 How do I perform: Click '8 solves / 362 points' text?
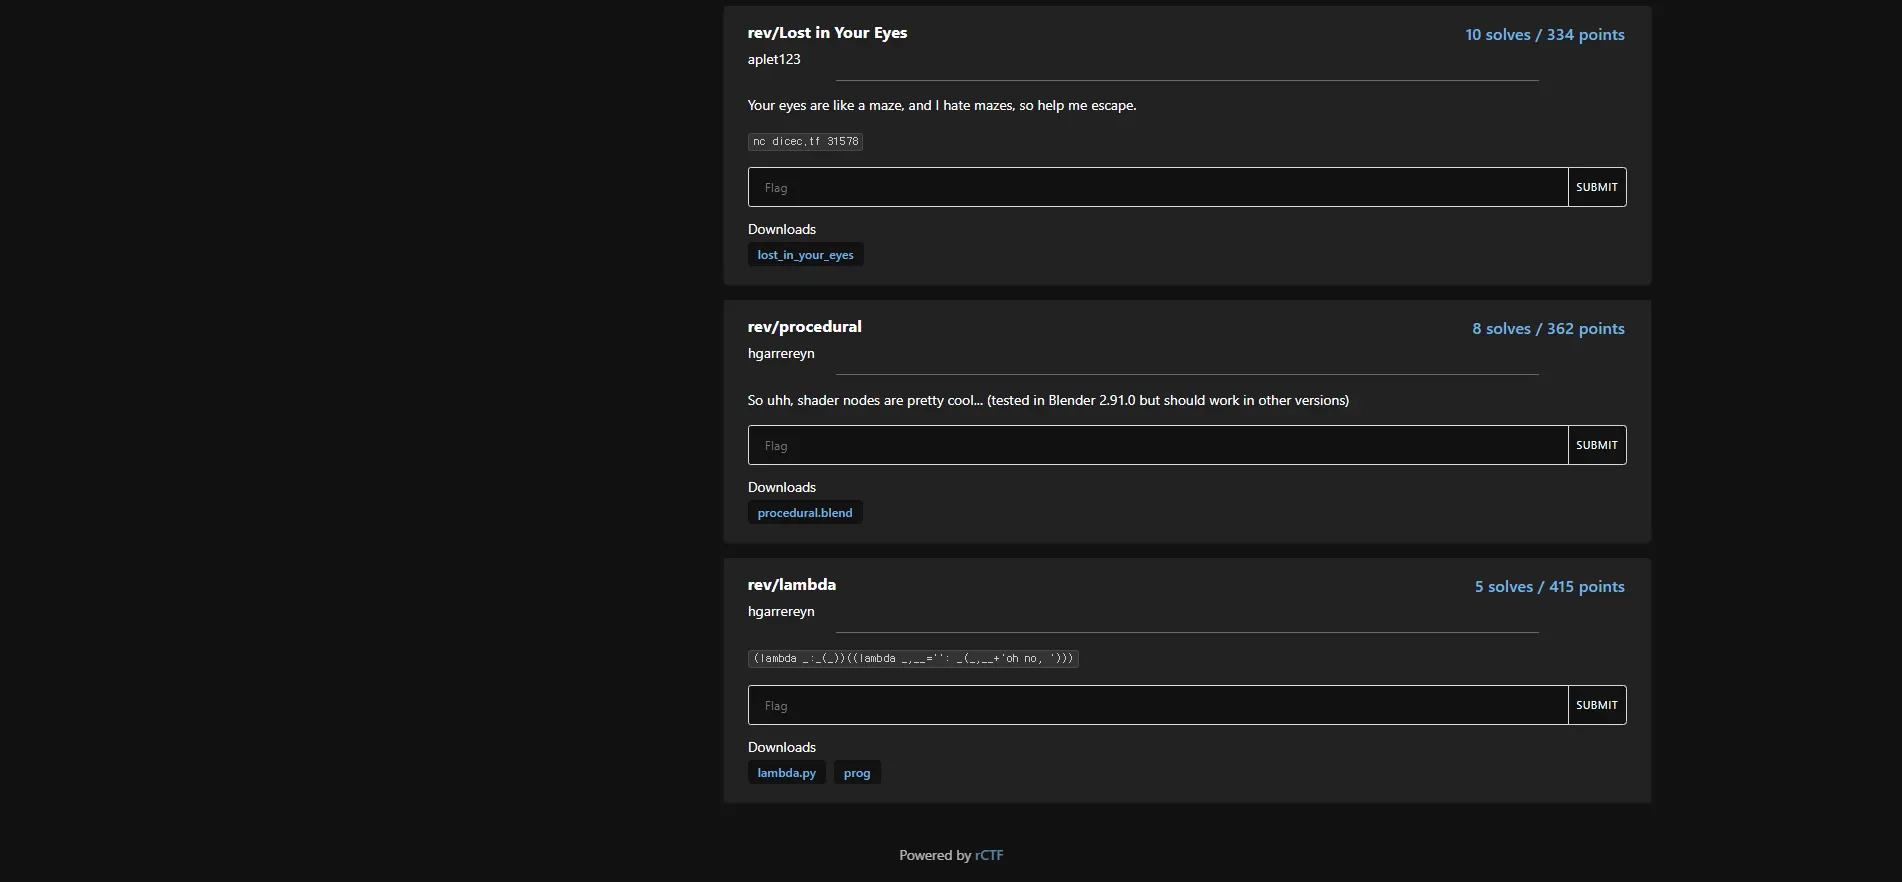[x=1548, y=329]
